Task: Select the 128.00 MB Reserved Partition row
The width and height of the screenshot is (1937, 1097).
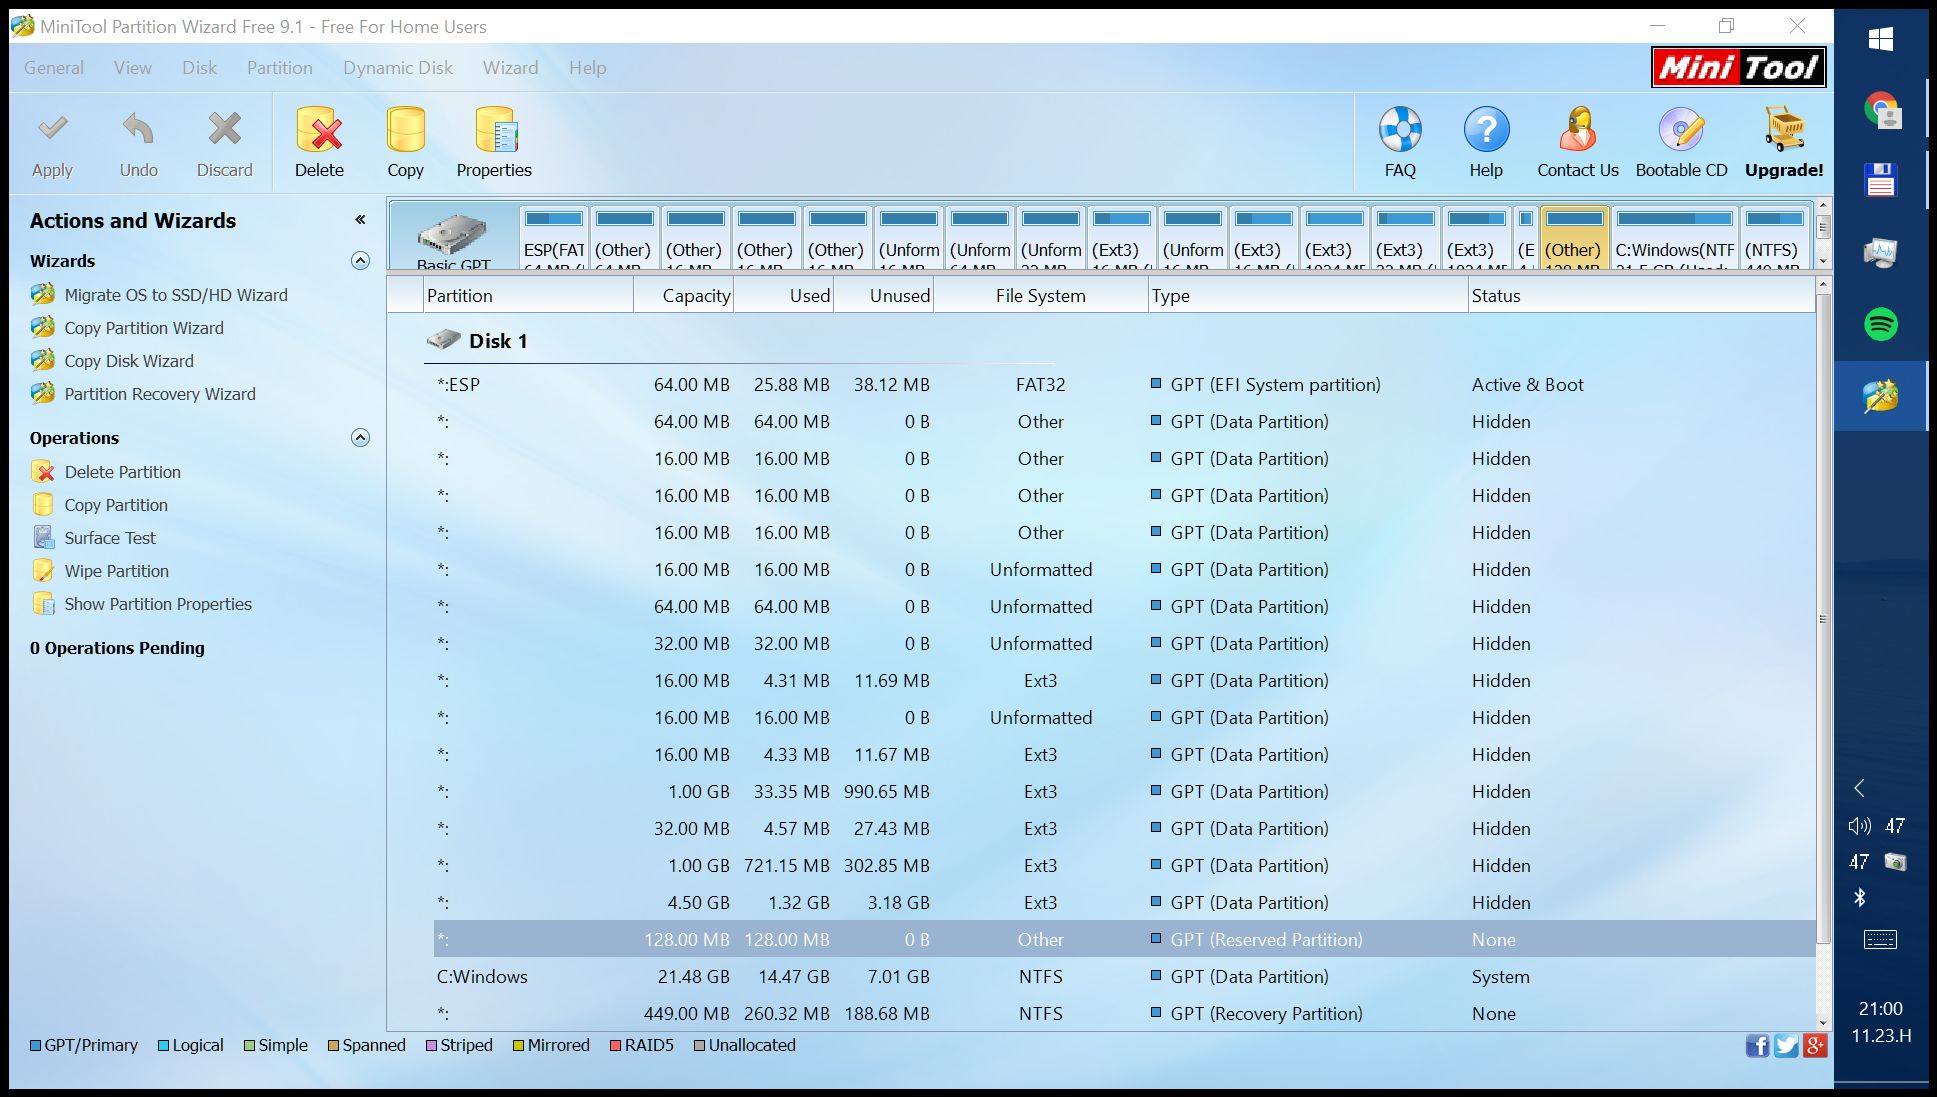Action: click(x=1125, y=940)
